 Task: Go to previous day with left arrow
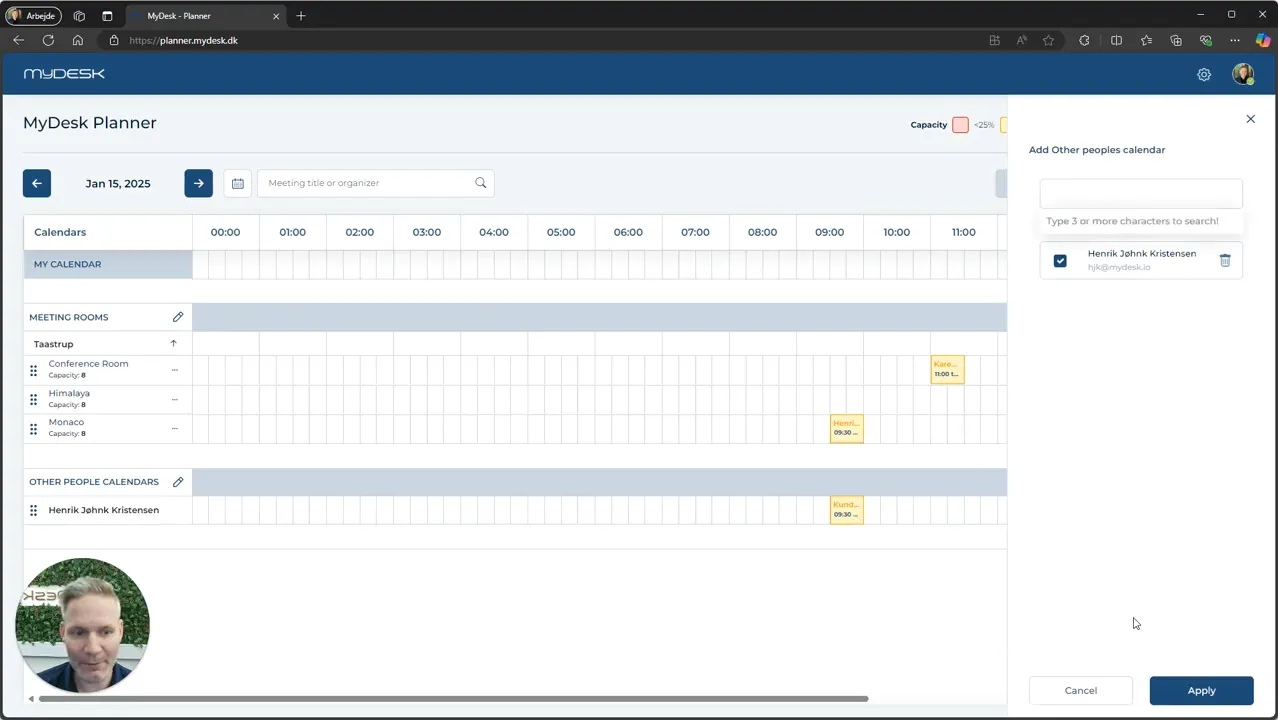(x=37, y=183)
